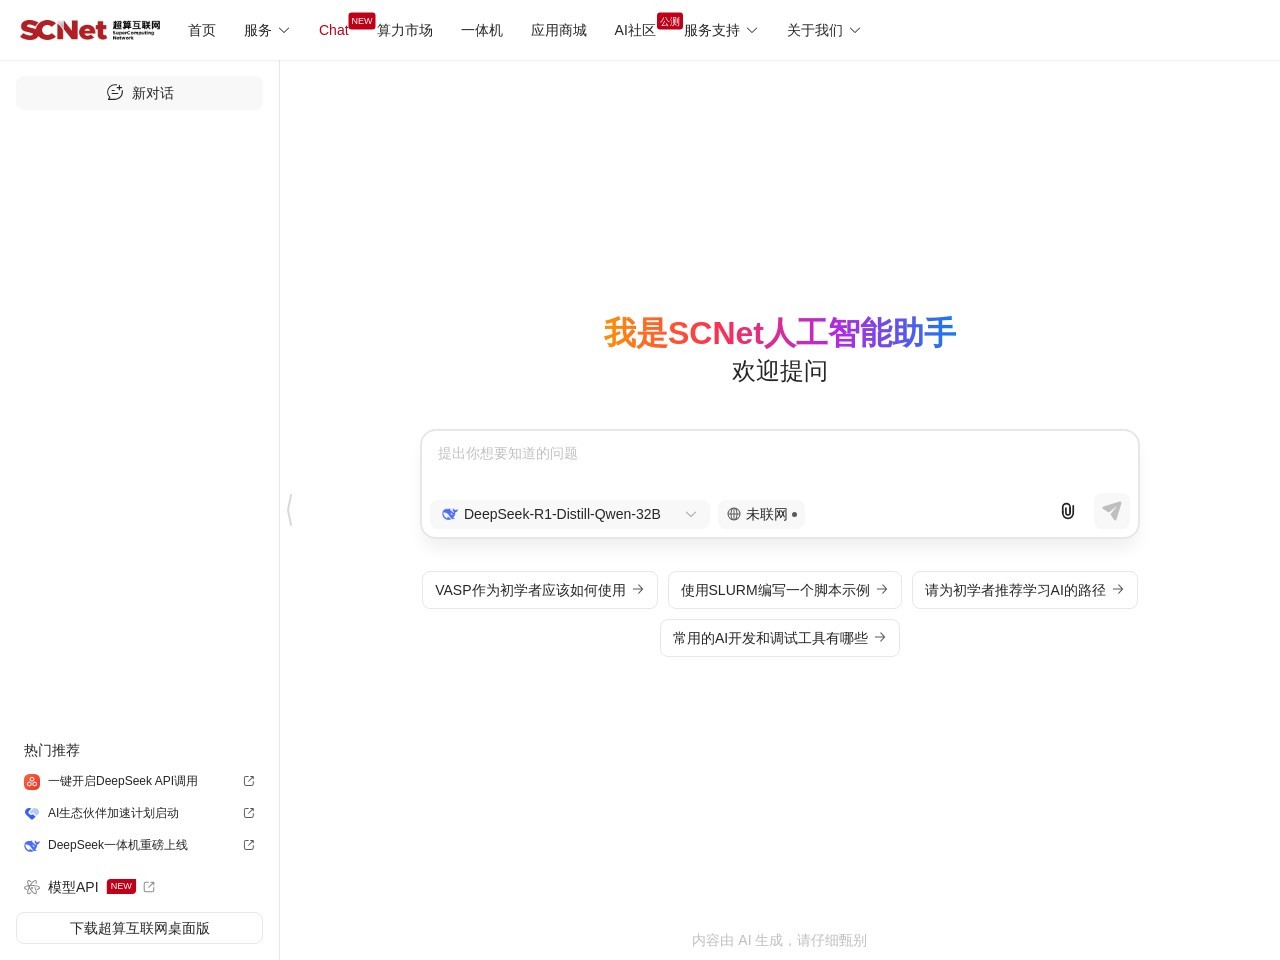Click the arrow on 学习AI的路径 suggestion chip
Image resolution: width=1280 pixels, height=960 pixels.
click(x=1118, y=589)
